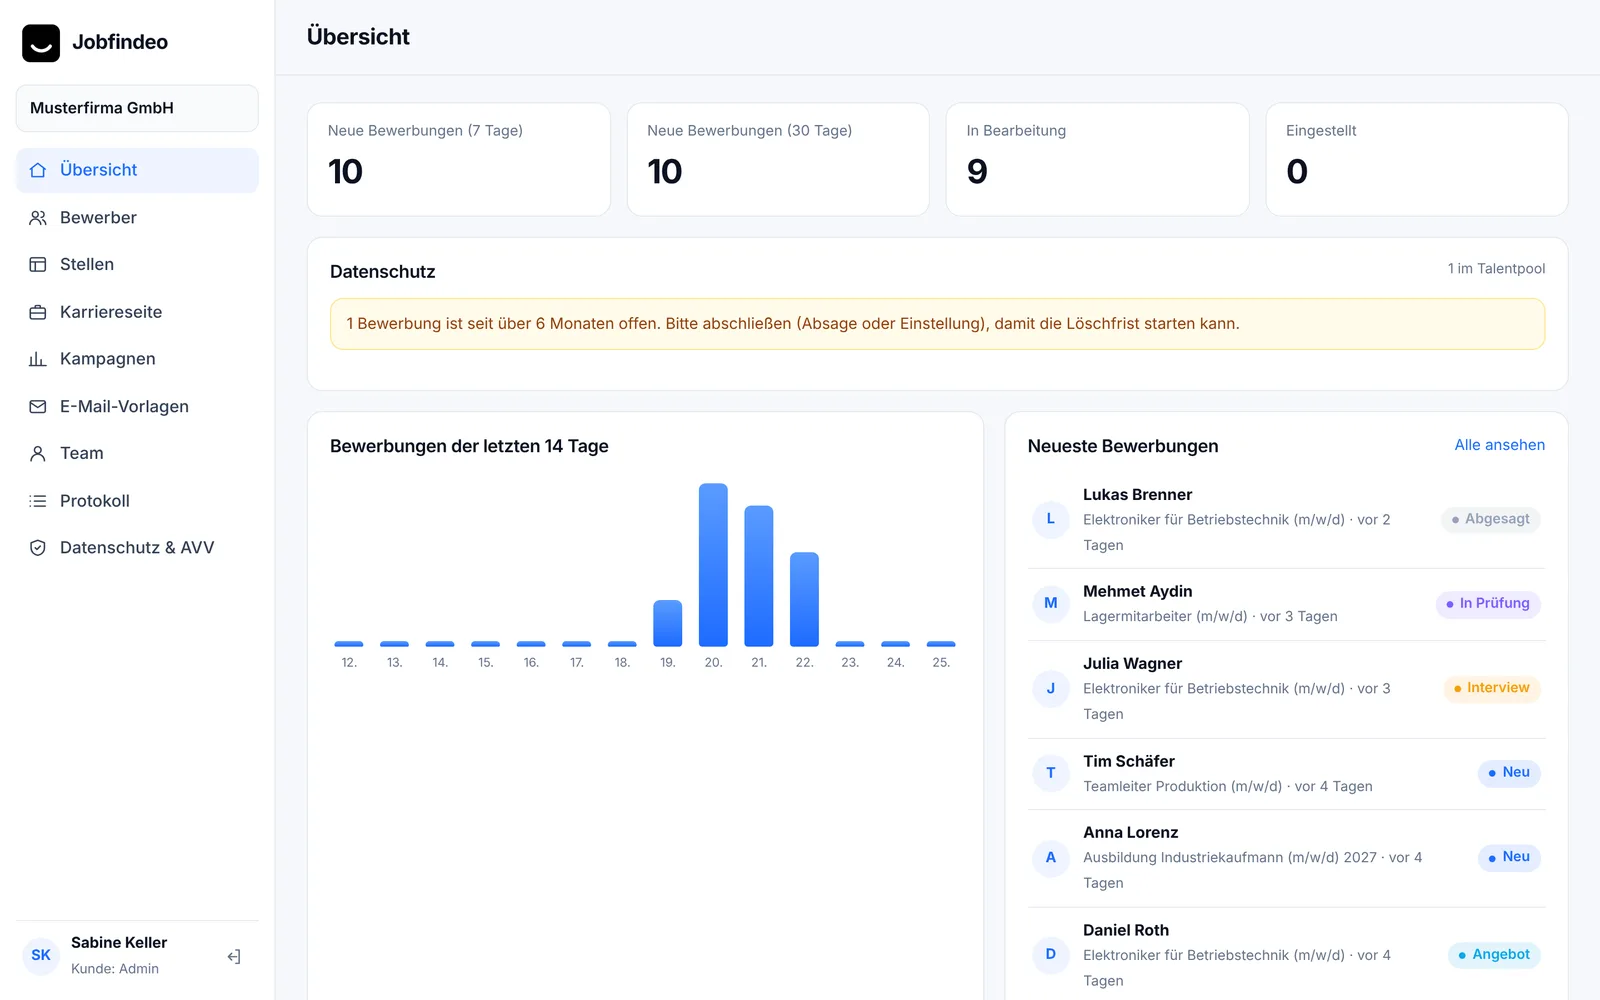Click the list icon for Protokoll
The image size is (1600, 1000).
(38, 501)
